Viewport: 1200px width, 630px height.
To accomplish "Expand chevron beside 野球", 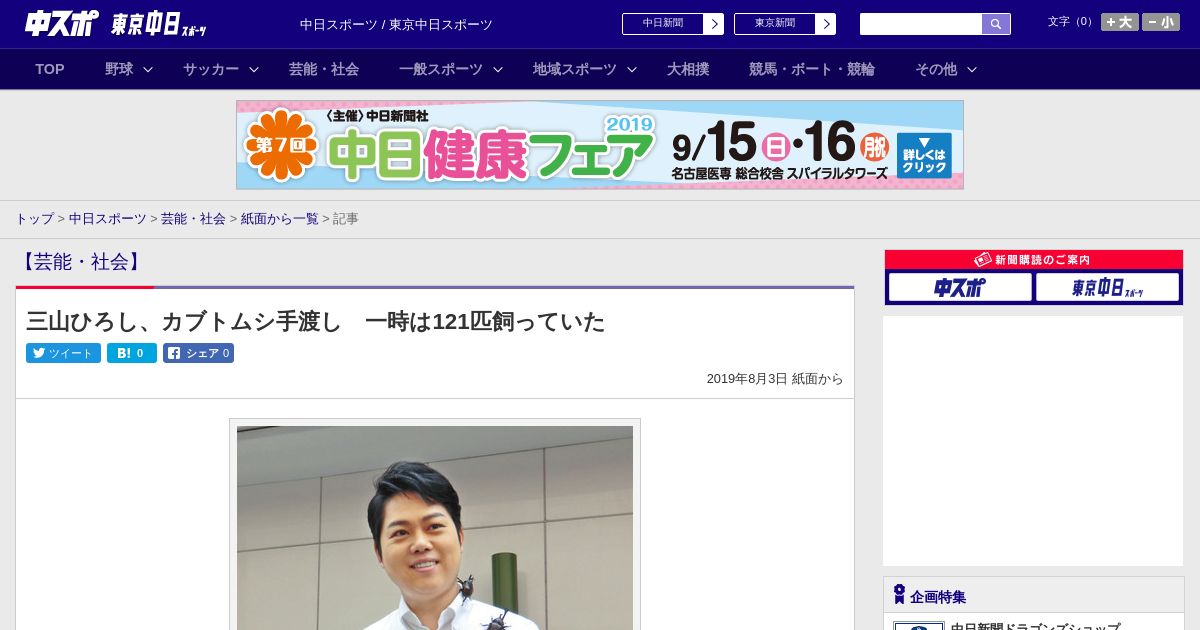I will pos(148,70).
